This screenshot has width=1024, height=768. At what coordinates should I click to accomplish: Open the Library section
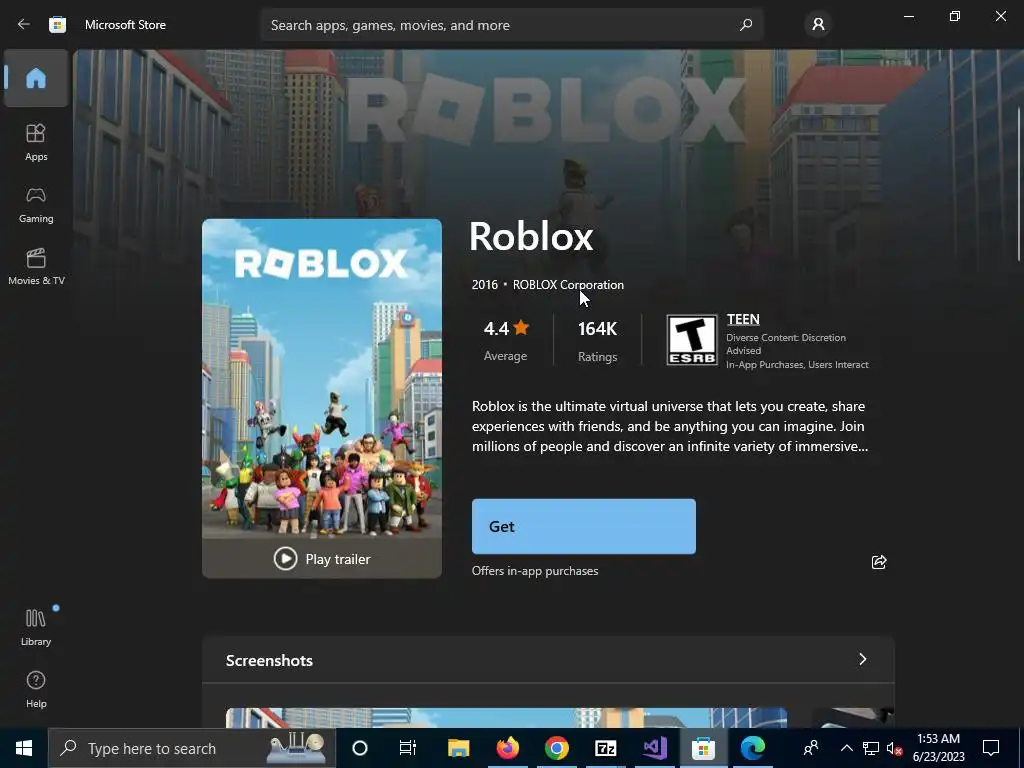36,627
